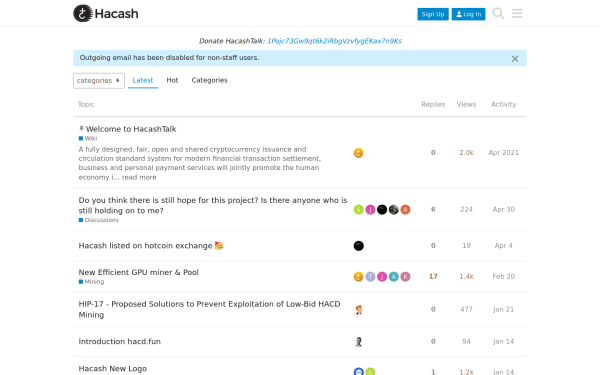Open the donate wallet address link
This screenshot has height=375, width=600.
tap(334, 41)
